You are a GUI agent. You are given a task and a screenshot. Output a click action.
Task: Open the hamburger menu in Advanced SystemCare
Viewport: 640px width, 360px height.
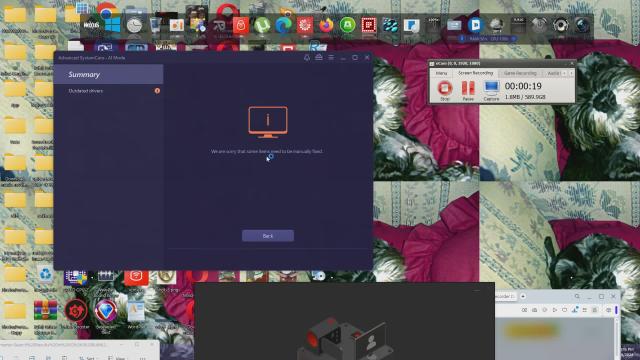click(x=331, y=58)
